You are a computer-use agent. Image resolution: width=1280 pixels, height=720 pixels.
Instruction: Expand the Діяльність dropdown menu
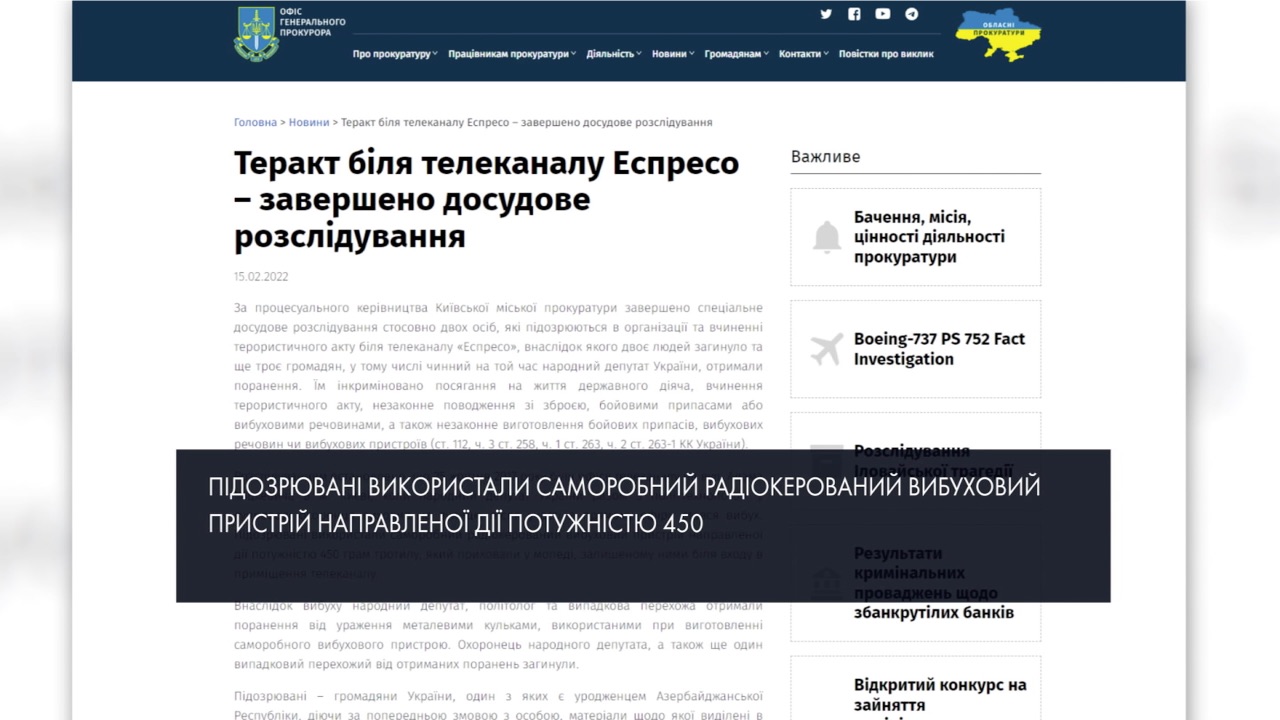click(x=614, y=54)
